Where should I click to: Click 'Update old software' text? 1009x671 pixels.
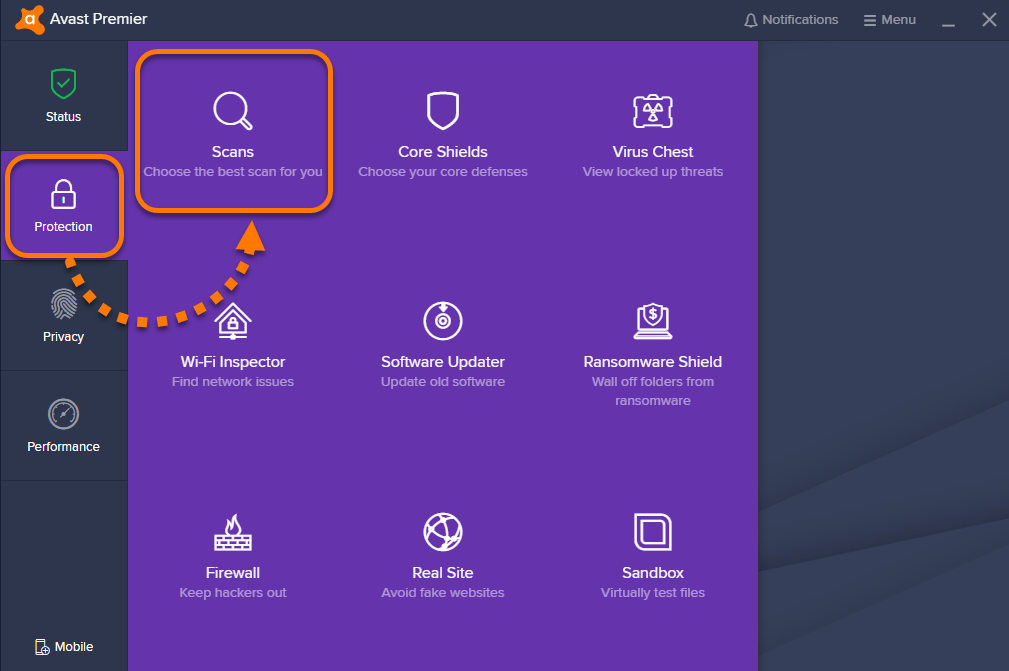tap(443, 381)
